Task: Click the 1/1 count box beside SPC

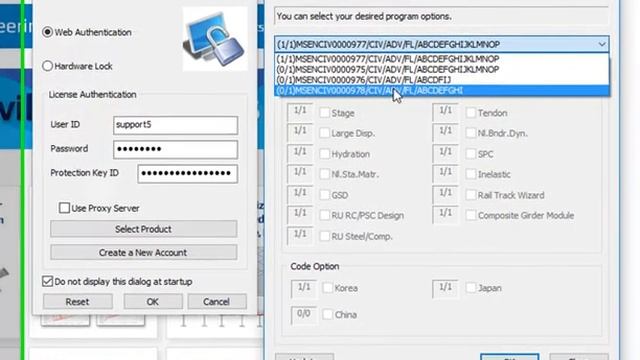Action: pyautogui.click(x=445, y=153)
